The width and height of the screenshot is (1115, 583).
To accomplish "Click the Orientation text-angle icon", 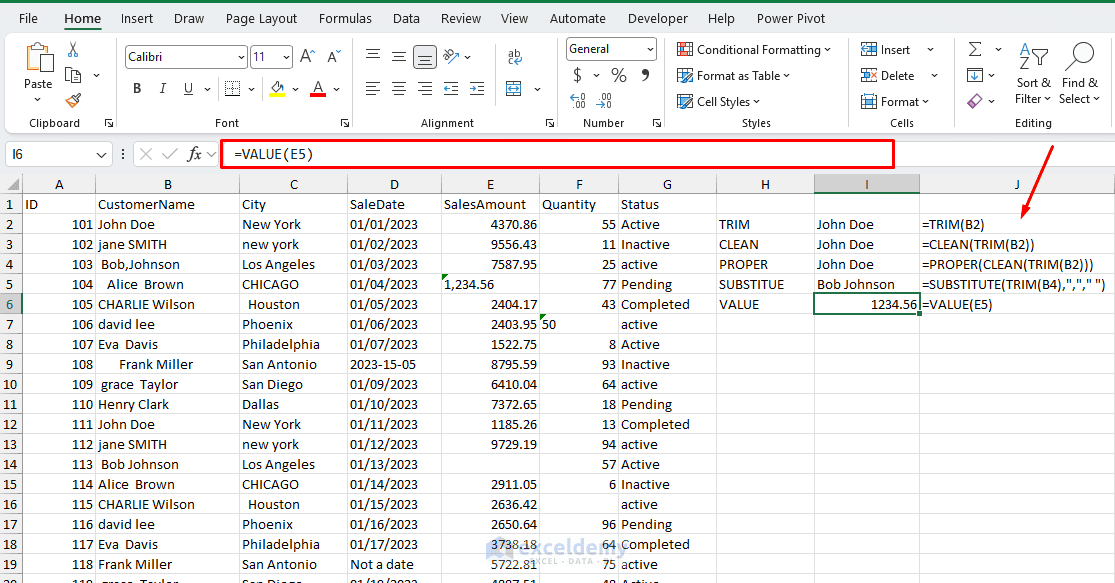I will click(451, 56).
